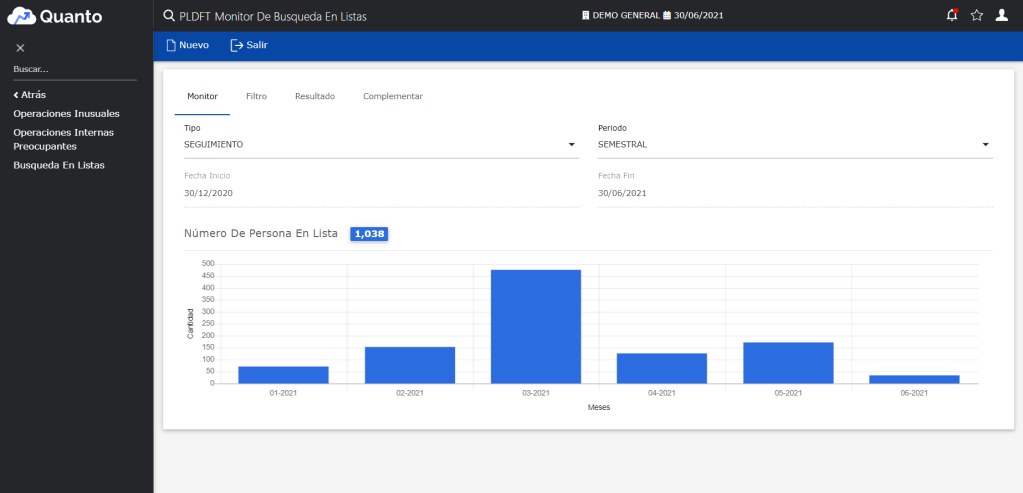Click the search magnifier icon in header
This screenshot has height=493, width=1023.
[x=169, y=15]
